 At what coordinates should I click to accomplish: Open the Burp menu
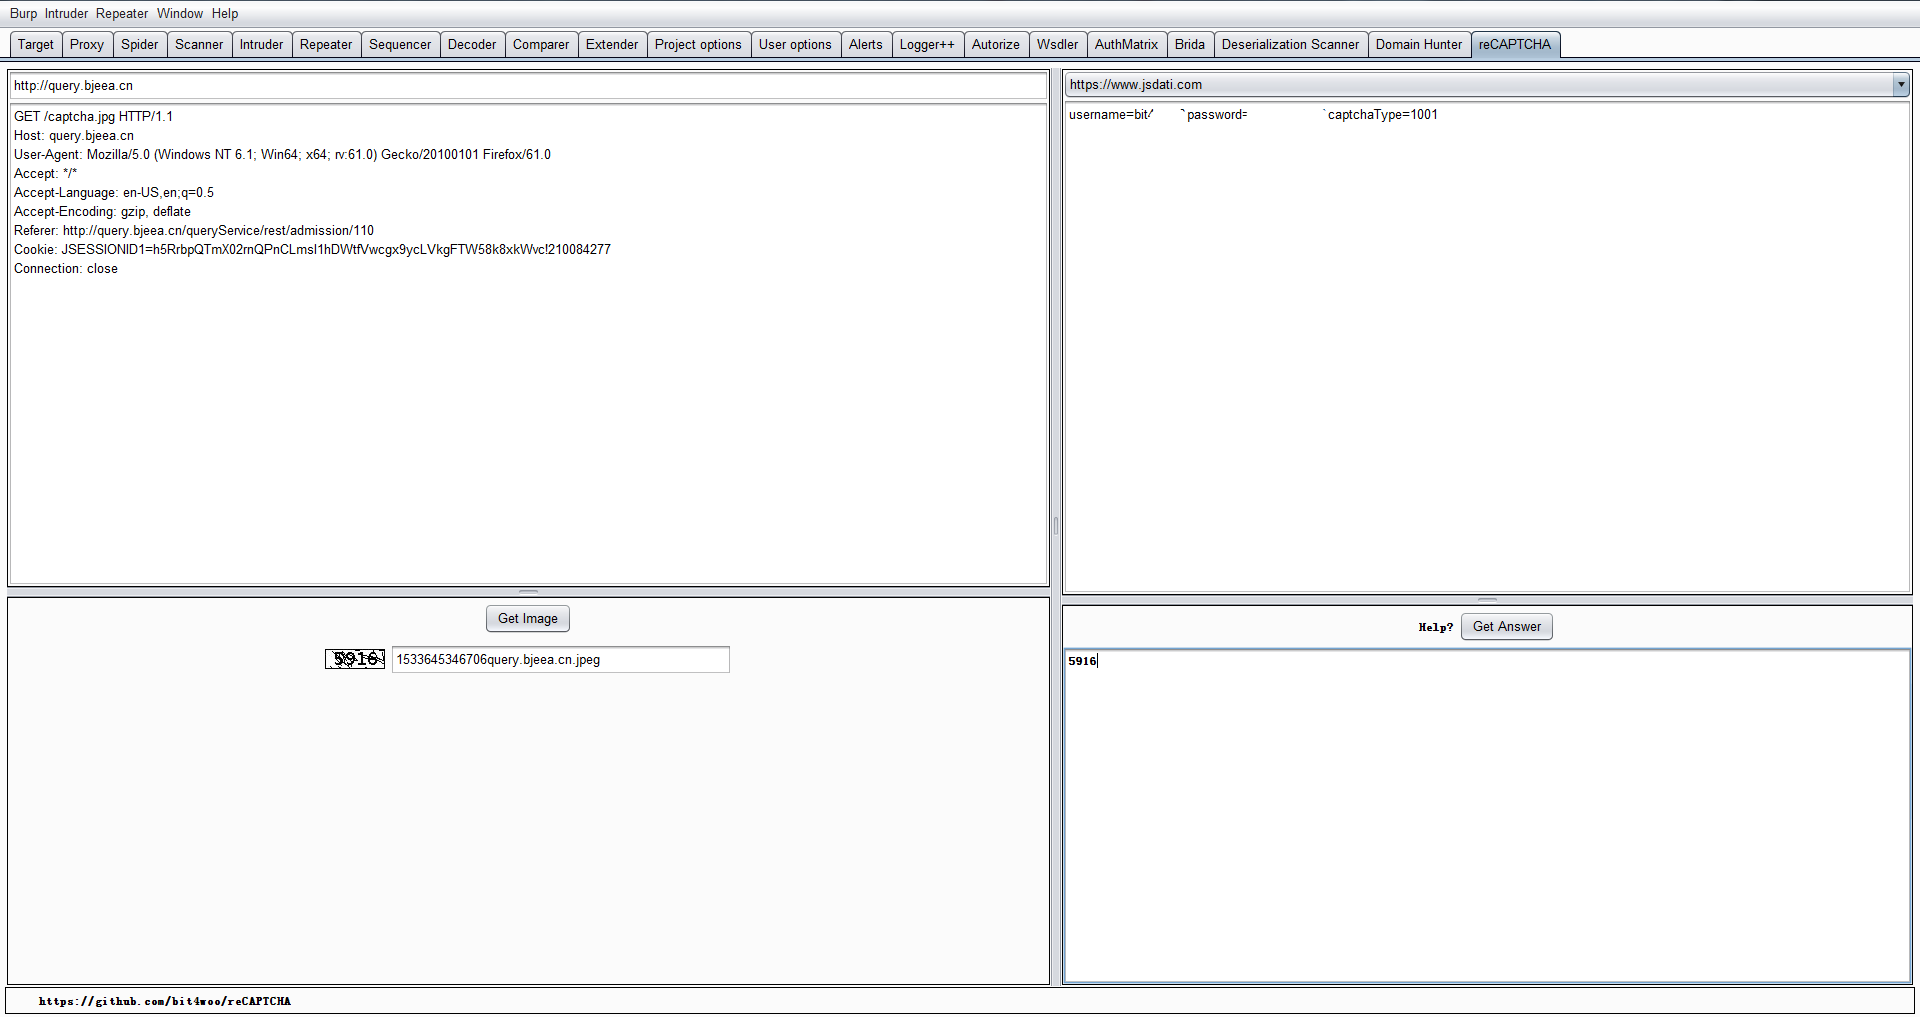[23, 13]
